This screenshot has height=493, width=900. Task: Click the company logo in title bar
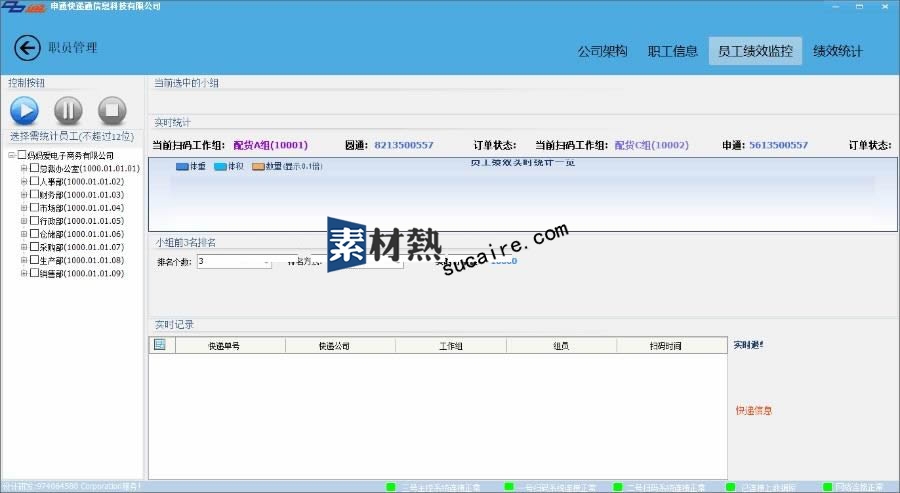[x=22, y=7]
